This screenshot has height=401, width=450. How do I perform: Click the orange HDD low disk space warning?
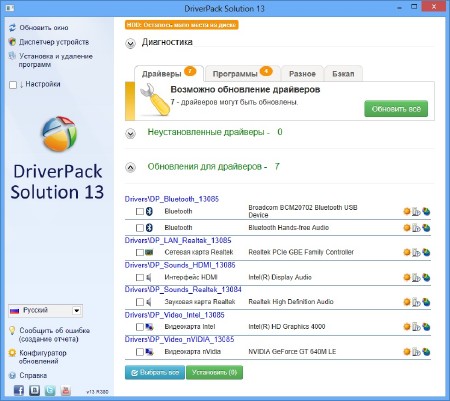[x=182, y=25]
